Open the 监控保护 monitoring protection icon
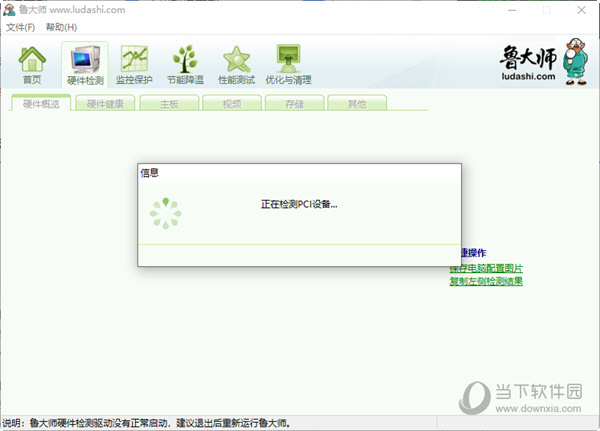600x431 pixels. point(134,65)
